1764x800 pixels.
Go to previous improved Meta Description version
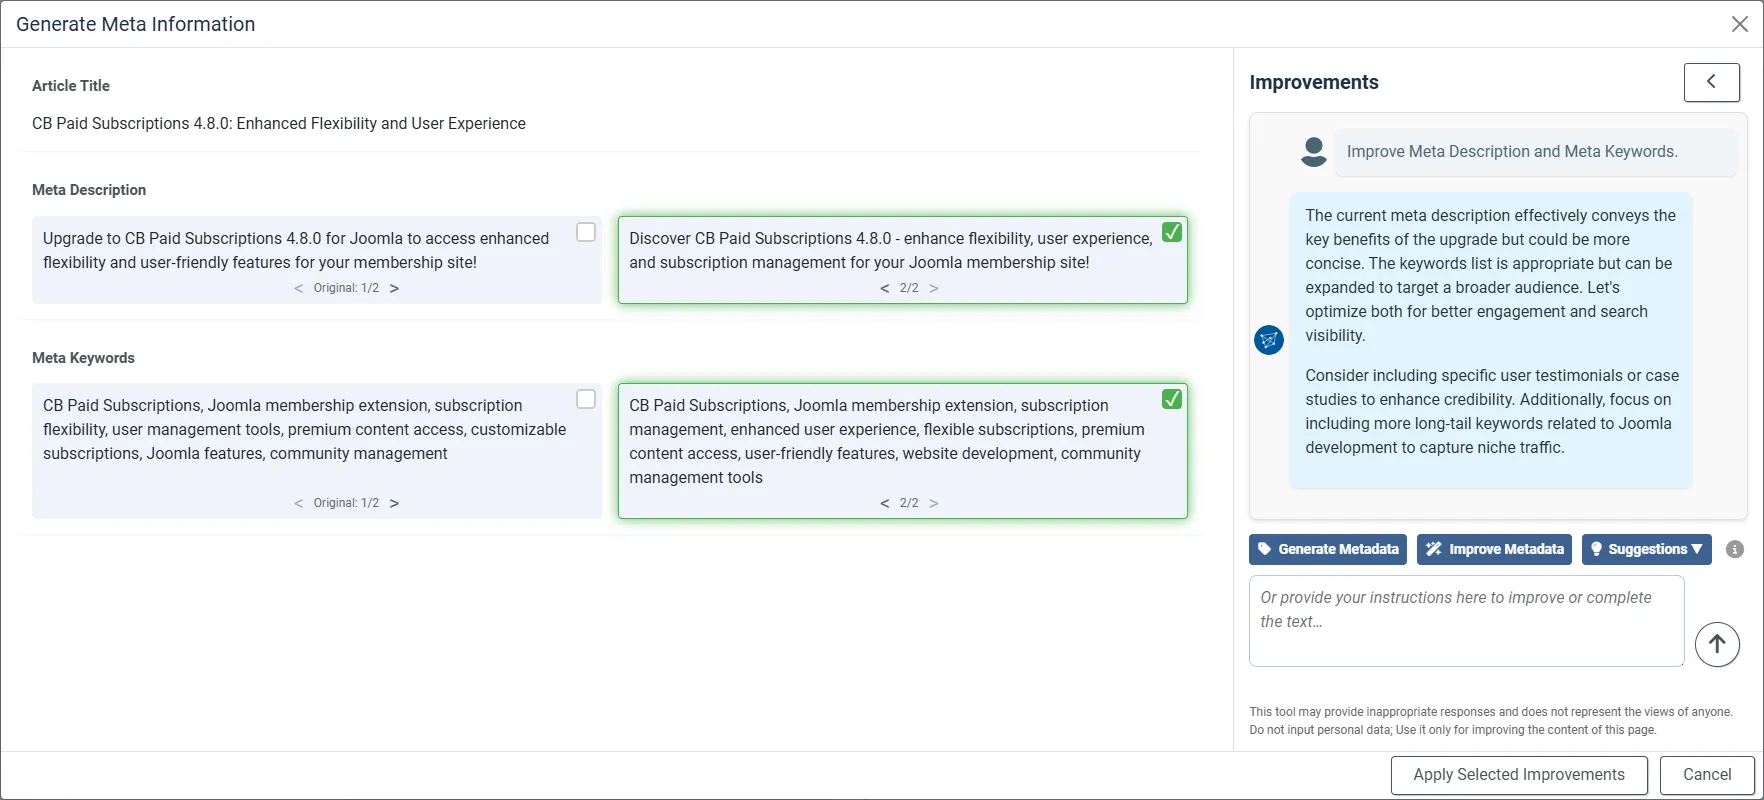884,288
